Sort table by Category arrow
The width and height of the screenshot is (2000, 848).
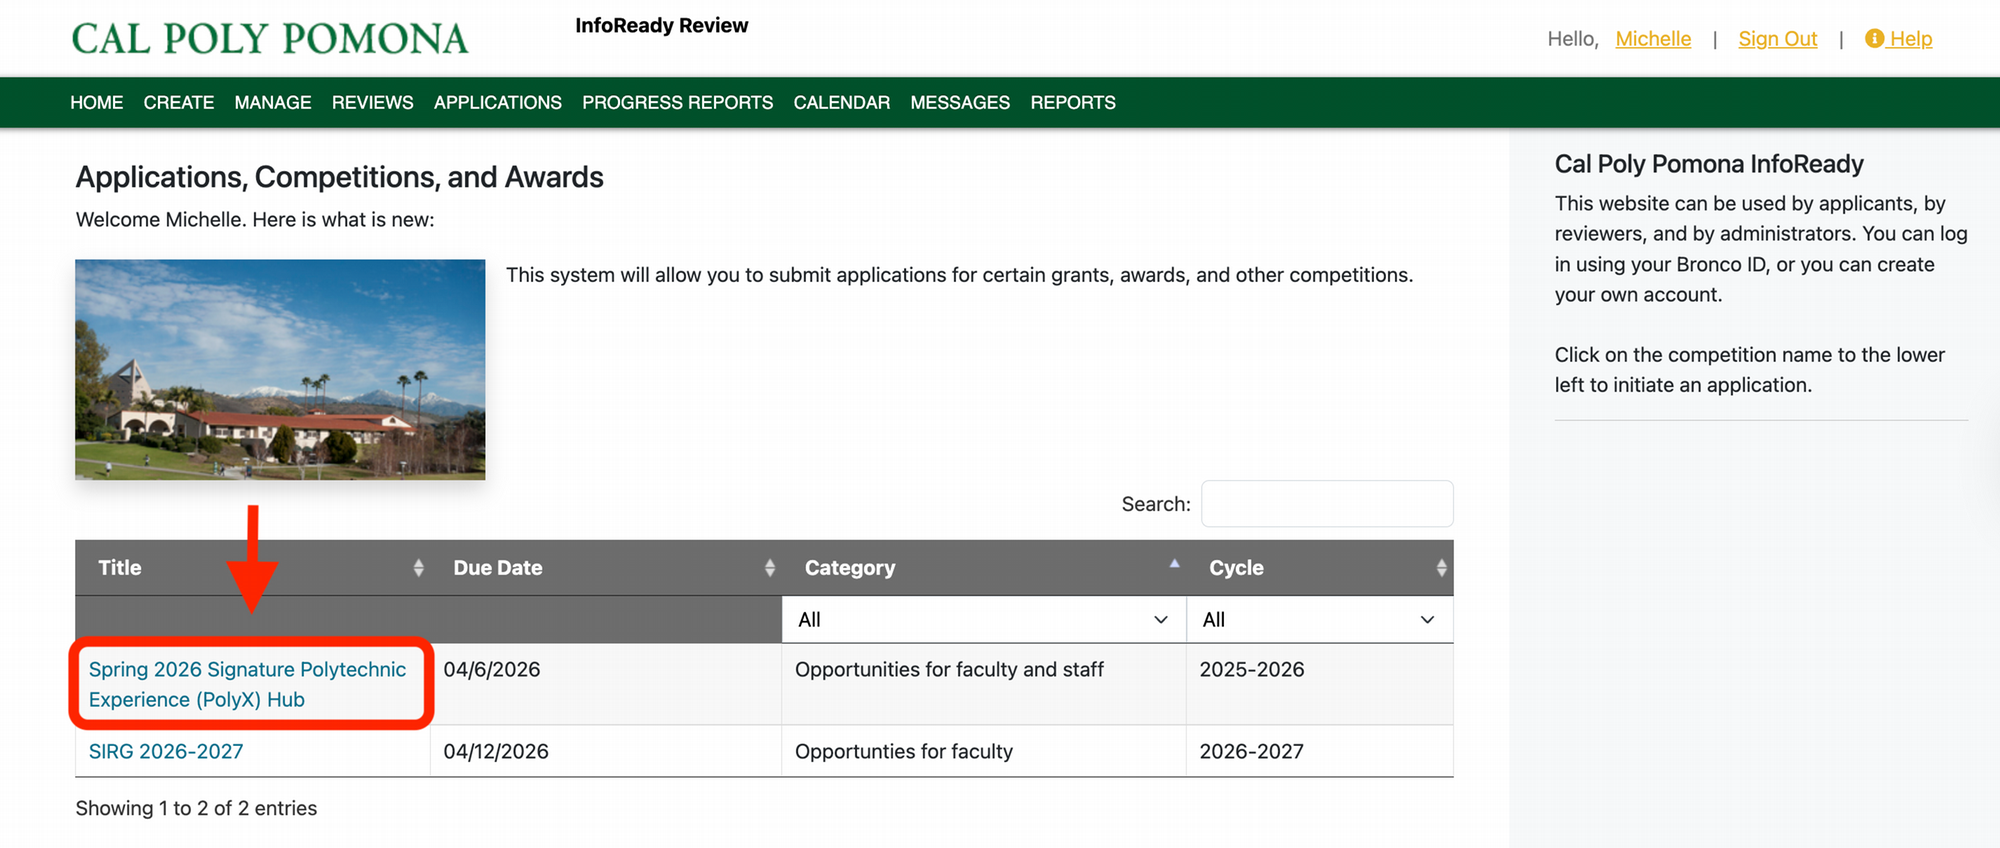[x=1174, y=565]
